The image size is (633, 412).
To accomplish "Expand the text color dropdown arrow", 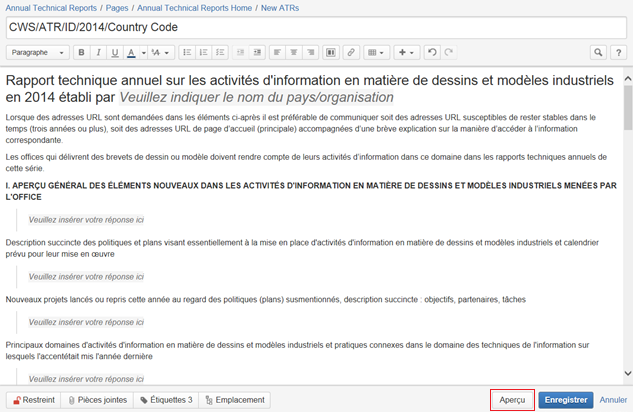I will click(144, 52).
